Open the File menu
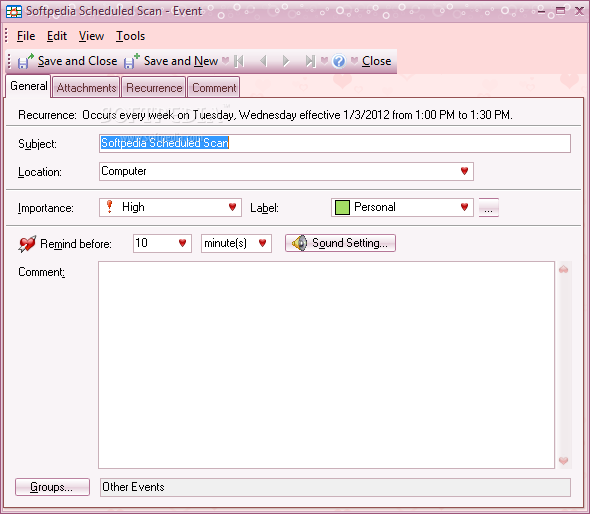590x514 pixels. pyautogui.click(x=26, y=36)
